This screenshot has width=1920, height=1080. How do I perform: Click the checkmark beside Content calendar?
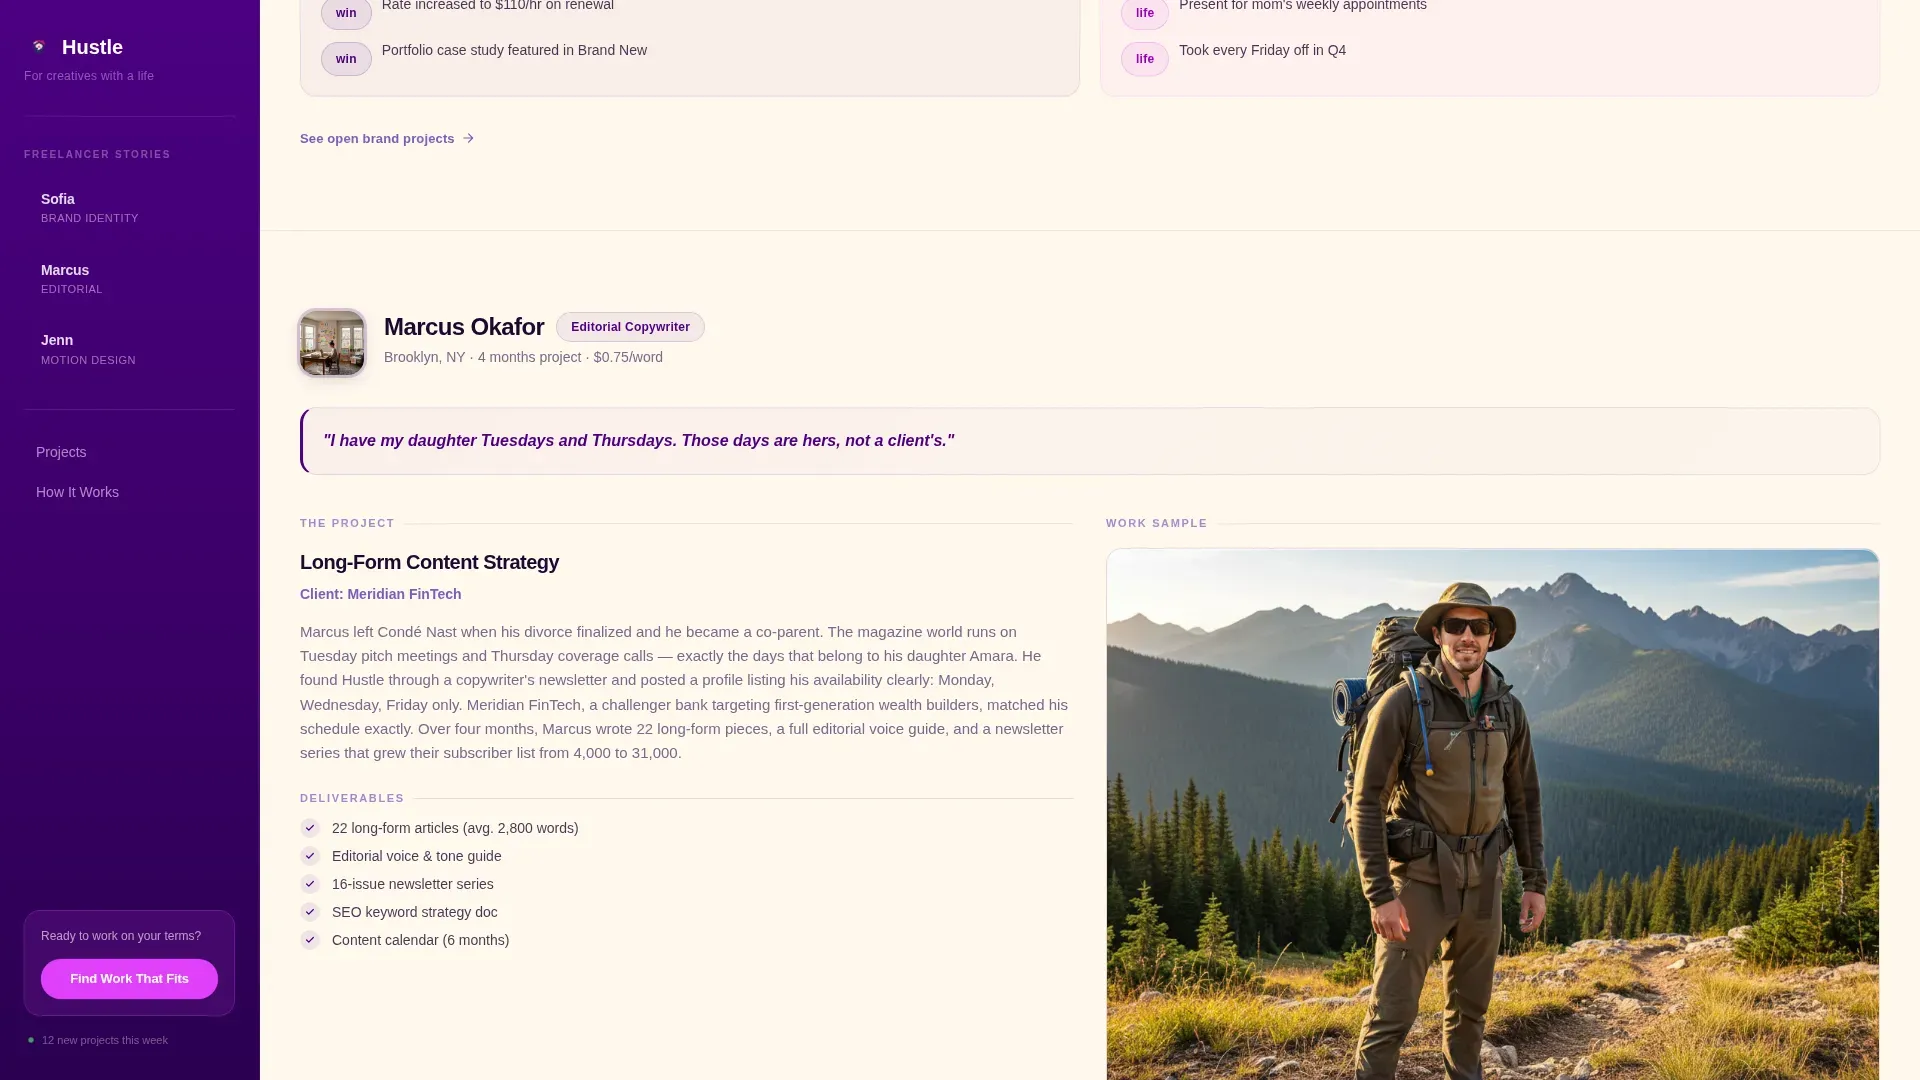click(x=310, y=940)
